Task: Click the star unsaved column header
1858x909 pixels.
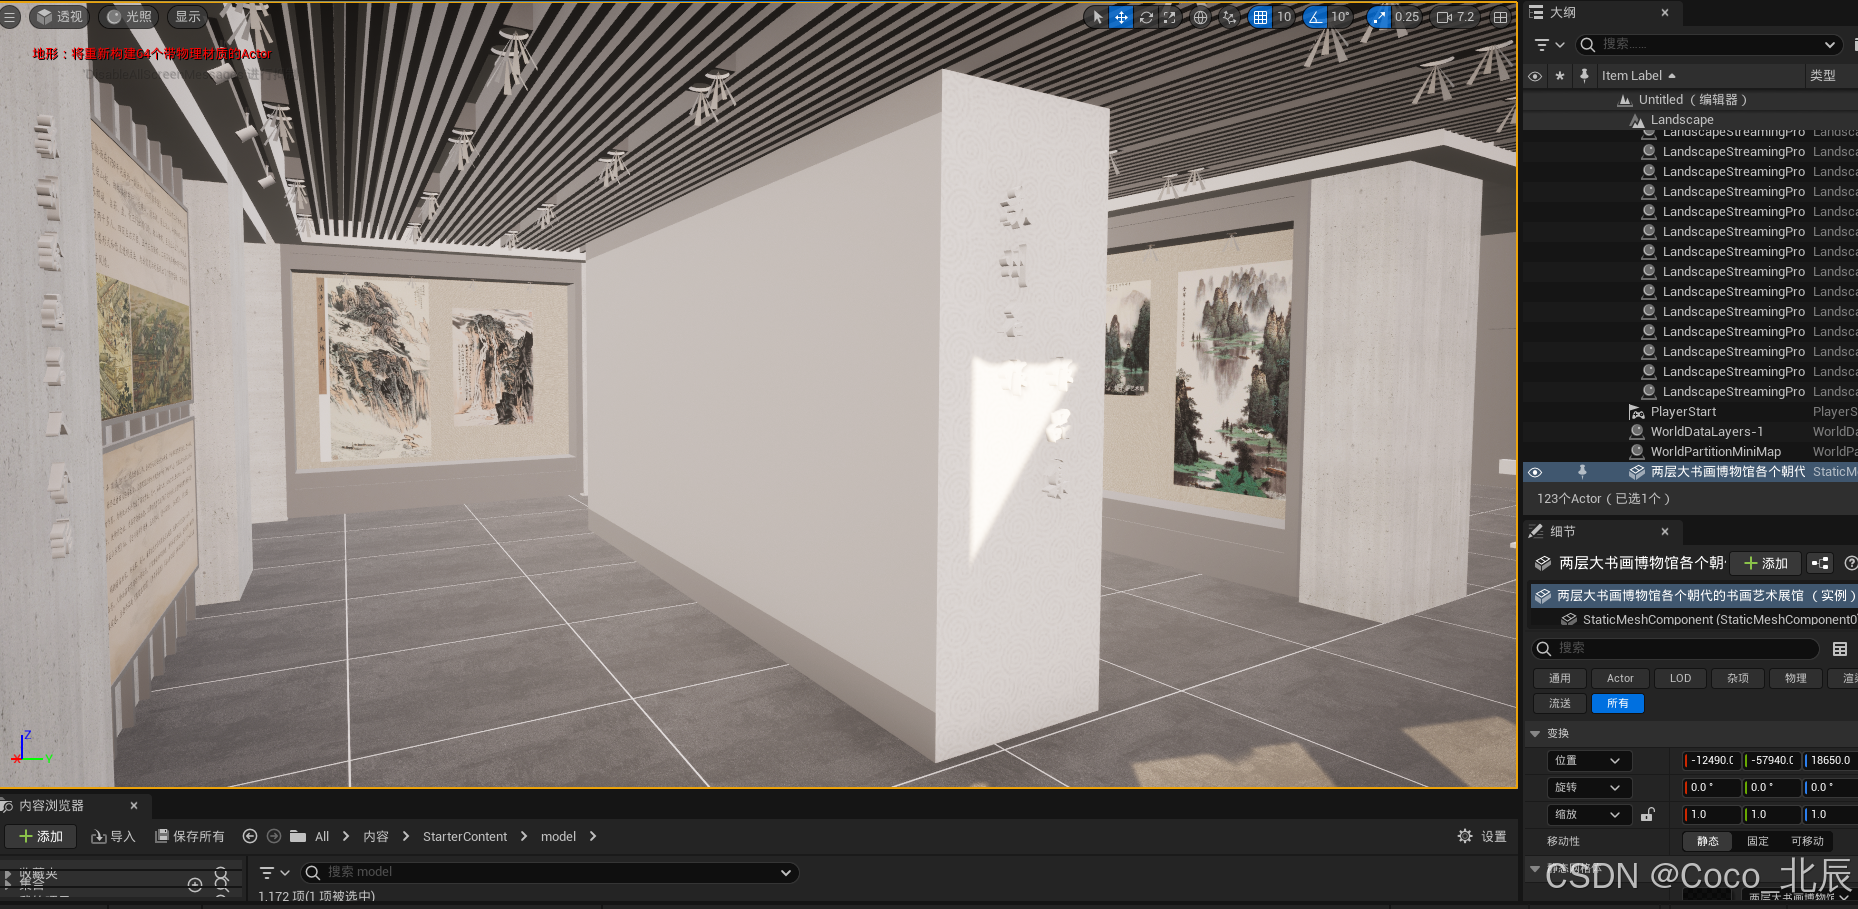Action: click(1559, 76)
